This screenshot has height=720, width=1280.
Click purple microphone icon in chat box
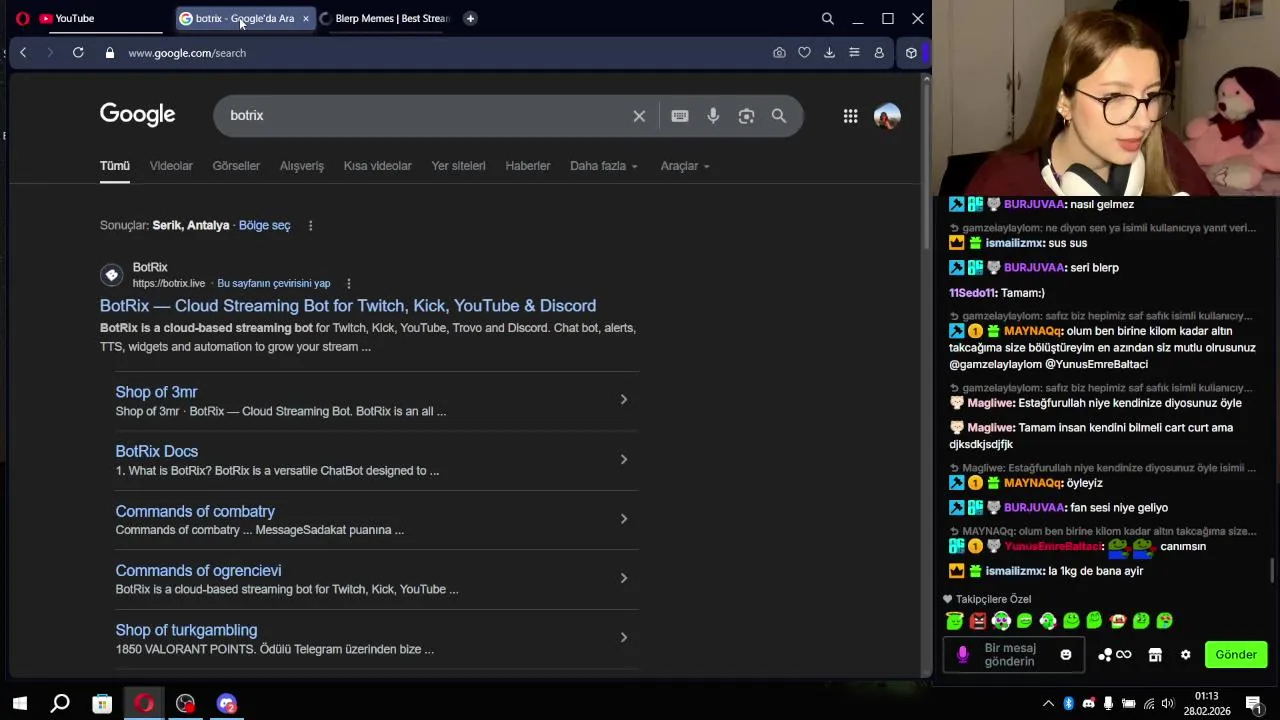[963, 655]
